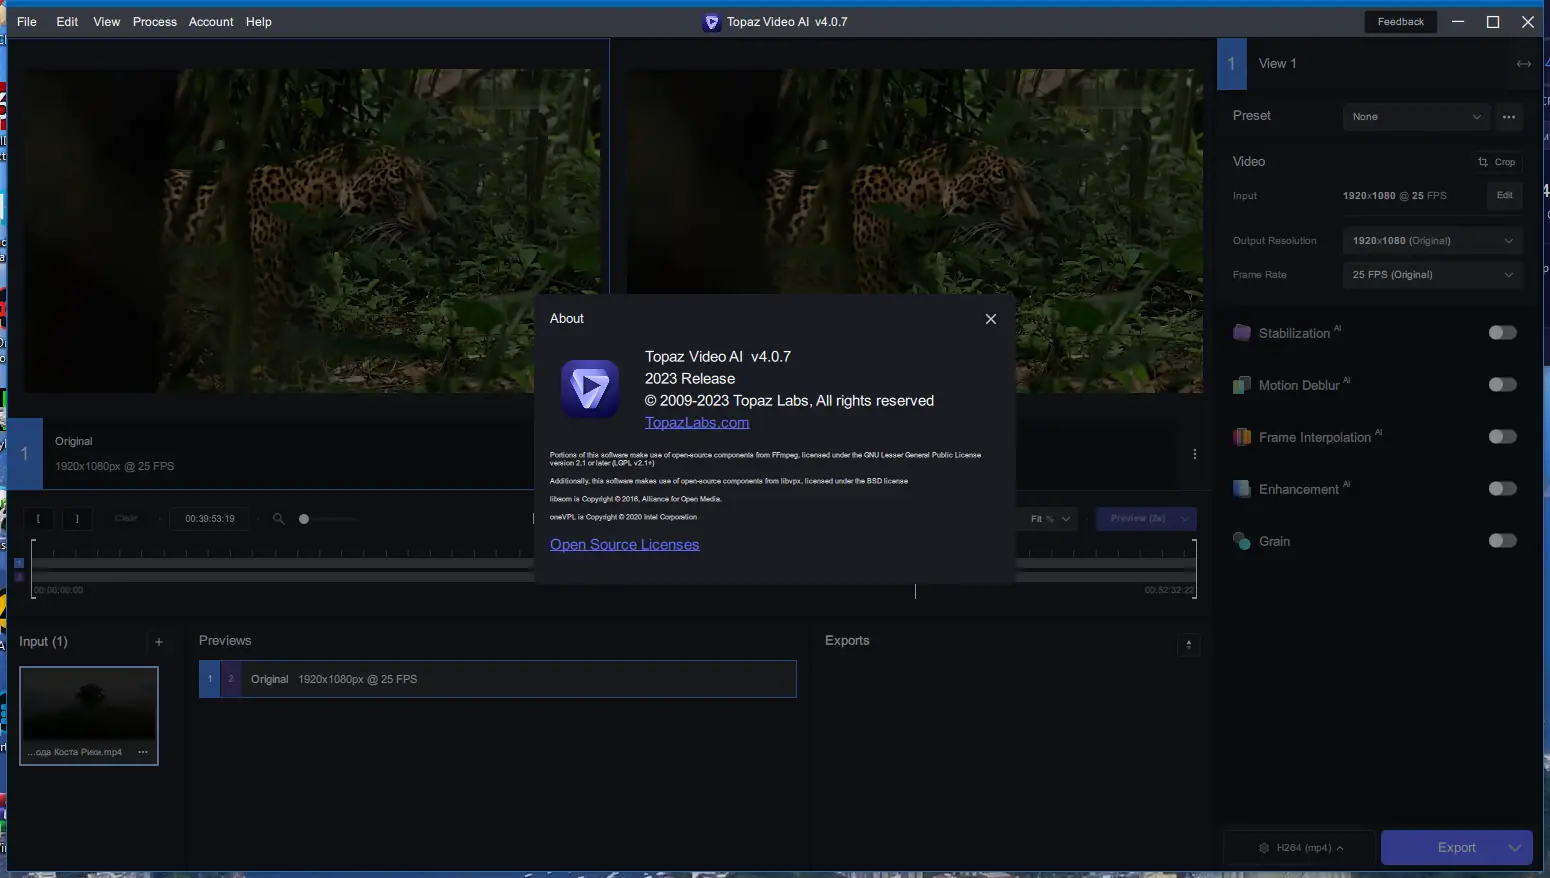Open the Export dropdown arrow
Screen dimensions: 1550x878
(1515, 848)
